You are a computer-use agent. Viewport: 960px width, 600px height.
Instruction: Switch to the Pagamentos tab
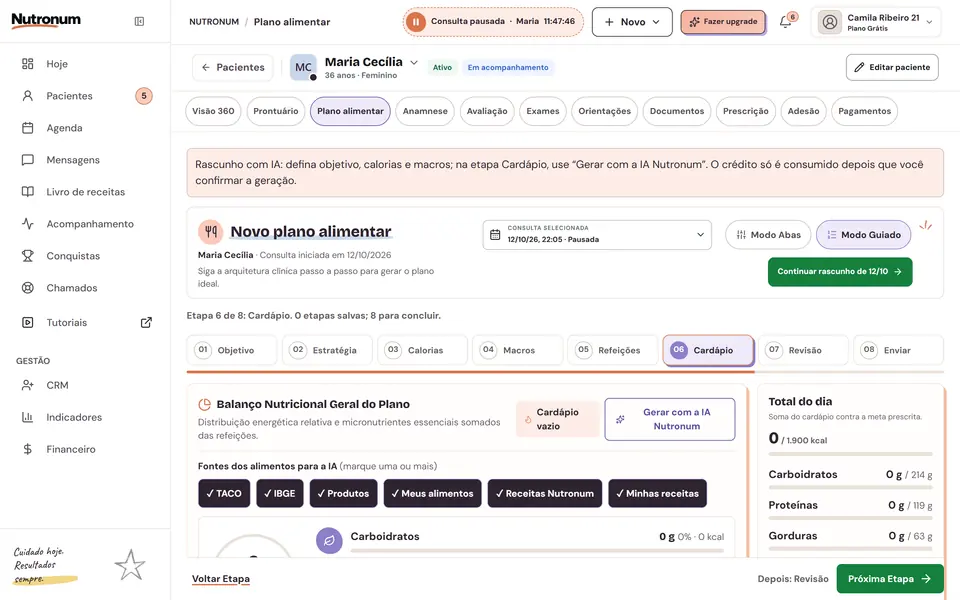point(864,111)
